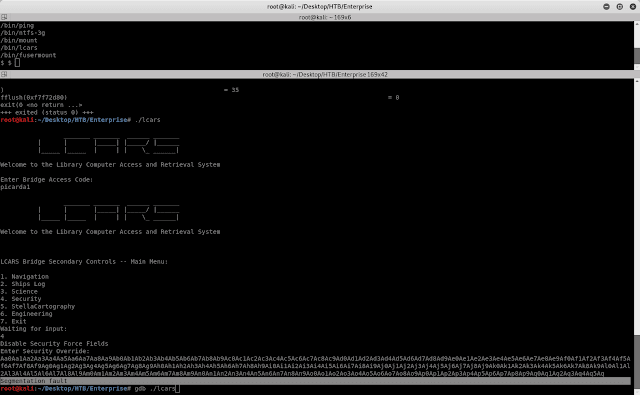The width and height of the screenshot is (640, 395).
Task: Click the '= 35' return value text
Action: pos(231,90)
